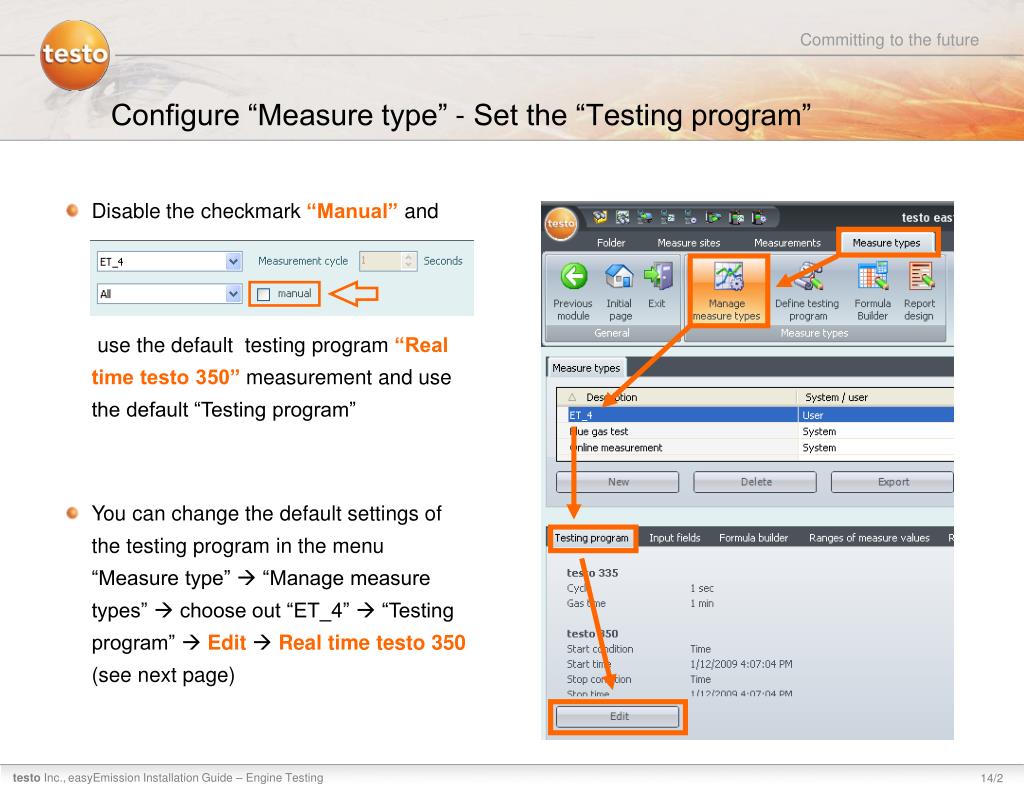Image resolution: width=1024 pixels, height=791 pixels.
Task: Select the Measure types panel tab
Action: (586, 368)
